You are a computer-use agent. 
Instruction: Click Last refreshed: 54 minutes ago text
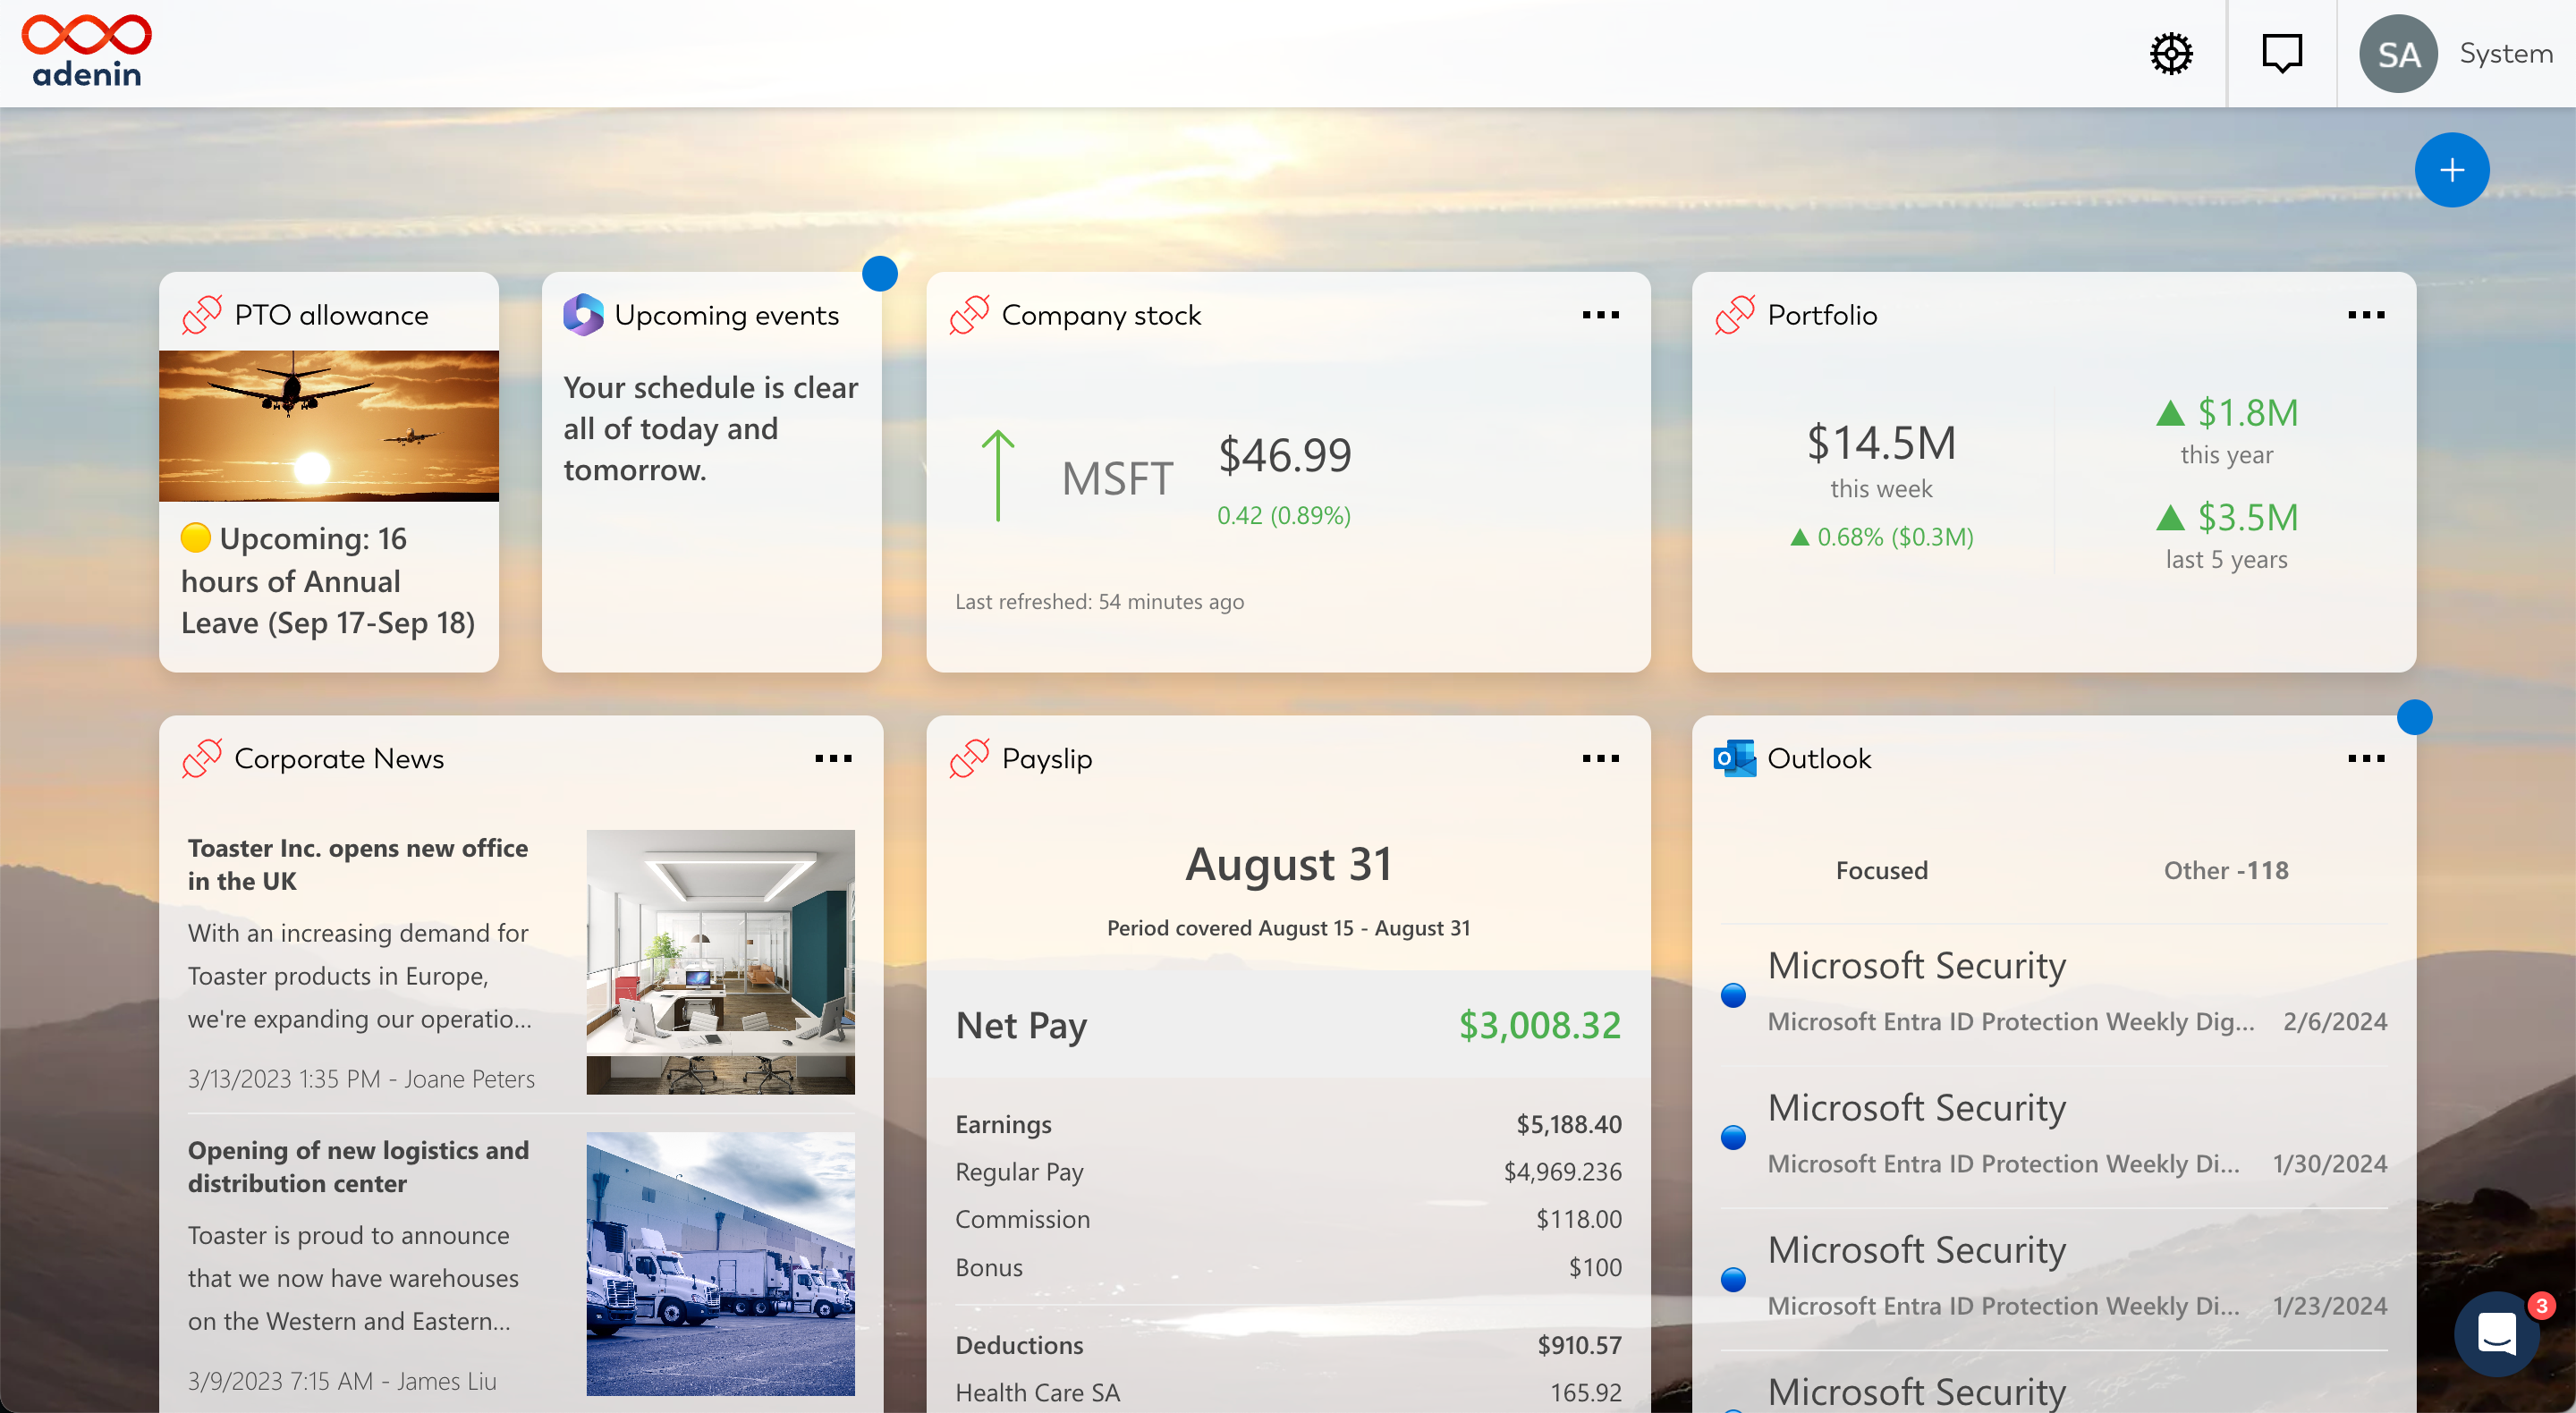(x=1099, y=602)
